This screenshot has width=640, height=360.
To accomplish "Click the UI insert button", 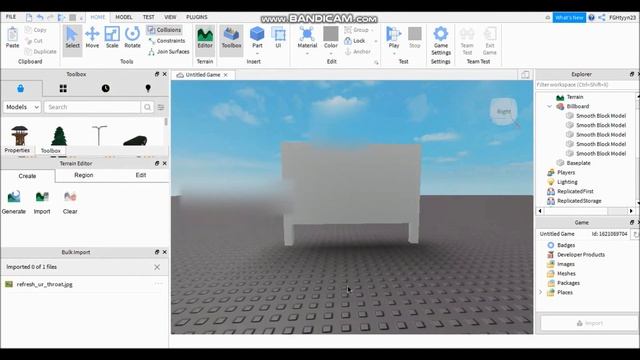I will [x=278, y=38].
